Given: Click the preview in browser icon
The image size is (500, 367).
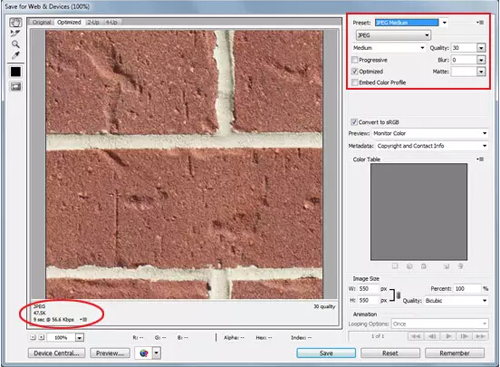Looking at the screenshot, I should [x=144, y=353].
